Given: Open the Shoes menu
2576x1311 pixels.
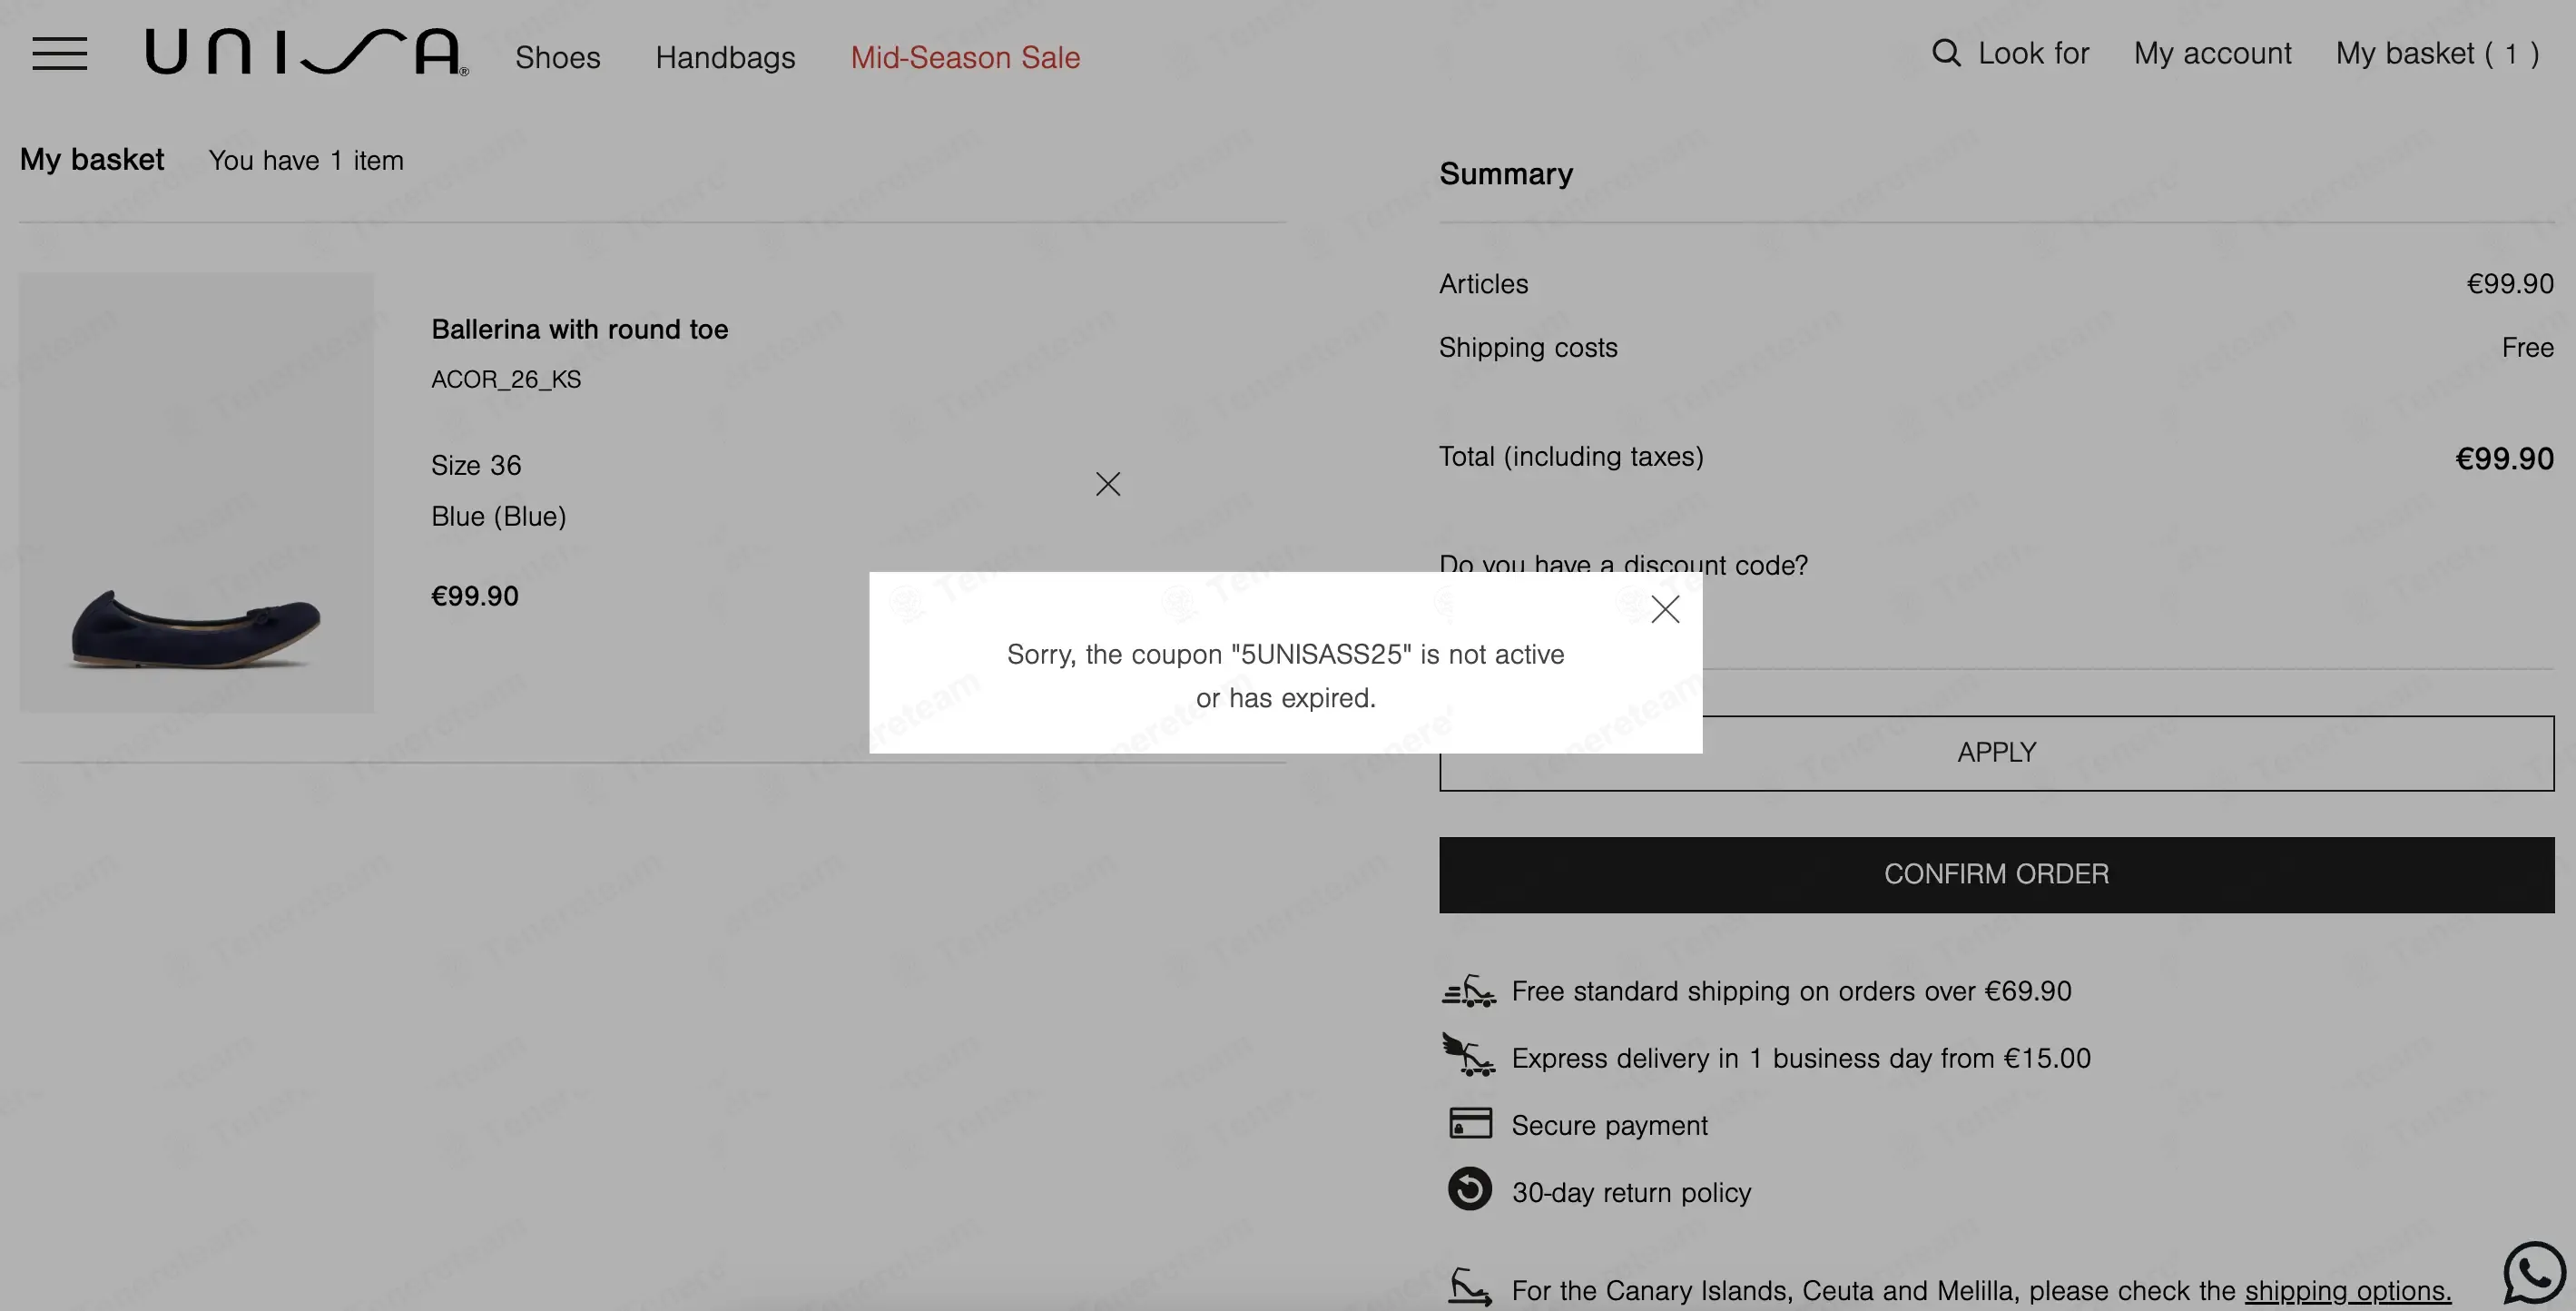Looking at the screenshot, I should [x=558, y=57].
